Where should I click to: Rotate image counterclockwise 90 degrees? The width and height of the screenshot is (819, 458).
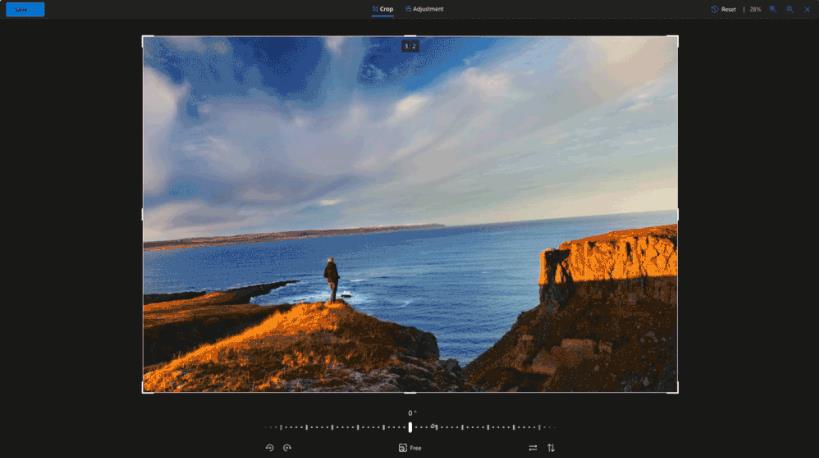click(x=269, y=448)
